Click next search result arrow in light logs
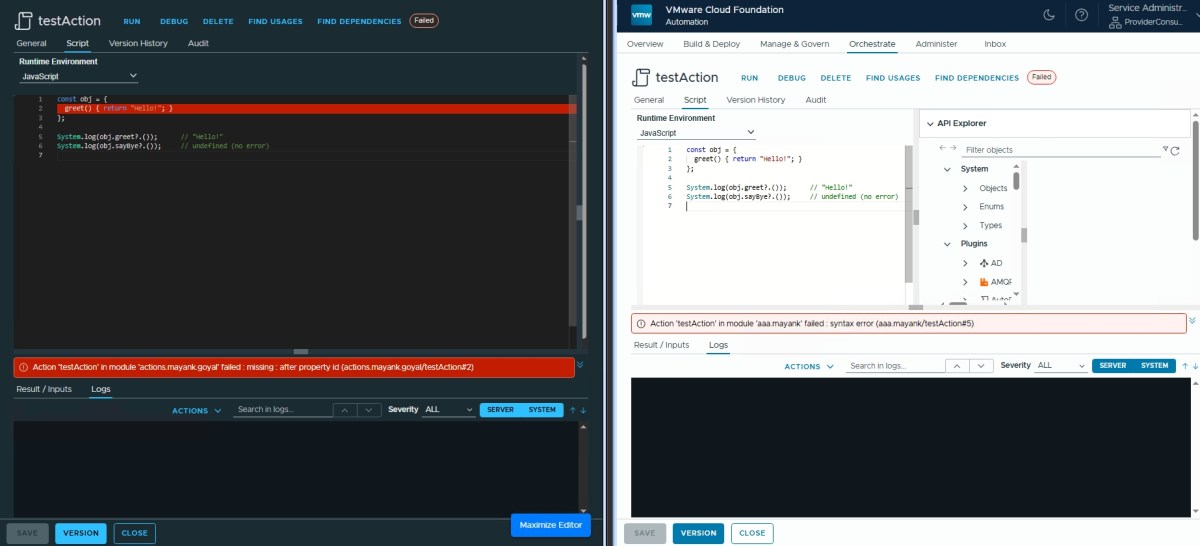Screen dimensions: 1200x546 click(982, 366)
